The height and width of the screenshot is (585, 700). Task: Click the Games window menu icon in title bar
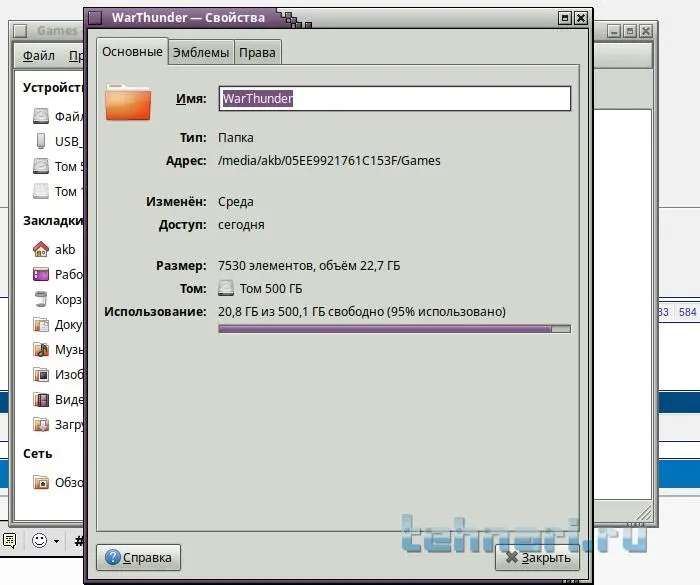point(20,31)
